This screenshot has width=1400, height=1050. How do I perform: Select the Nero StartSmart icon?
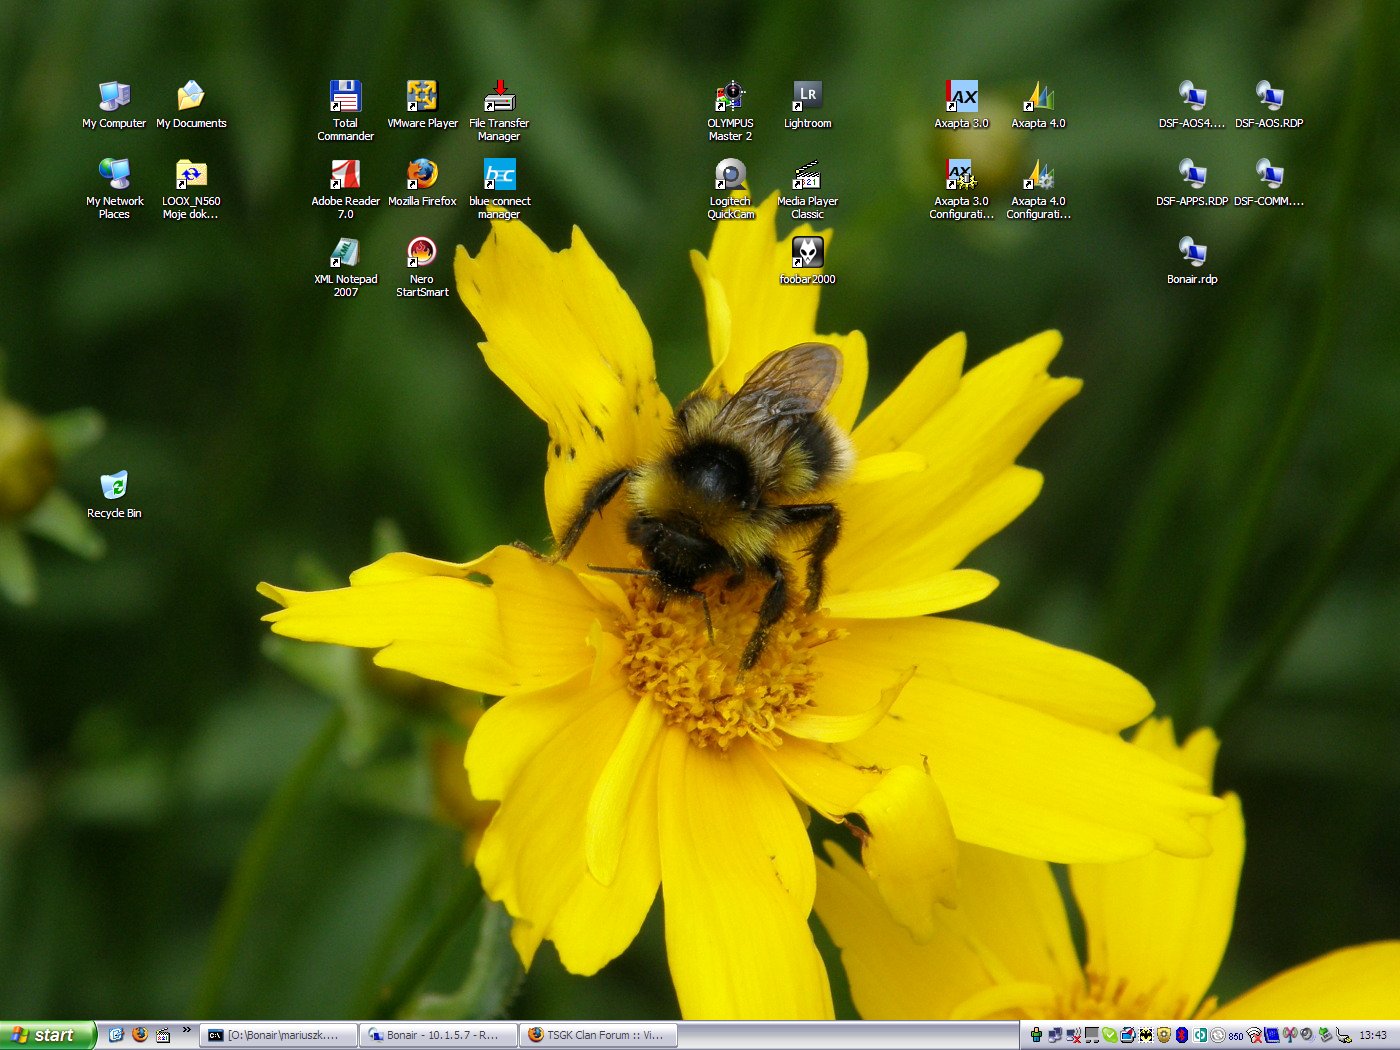point(422,253)
